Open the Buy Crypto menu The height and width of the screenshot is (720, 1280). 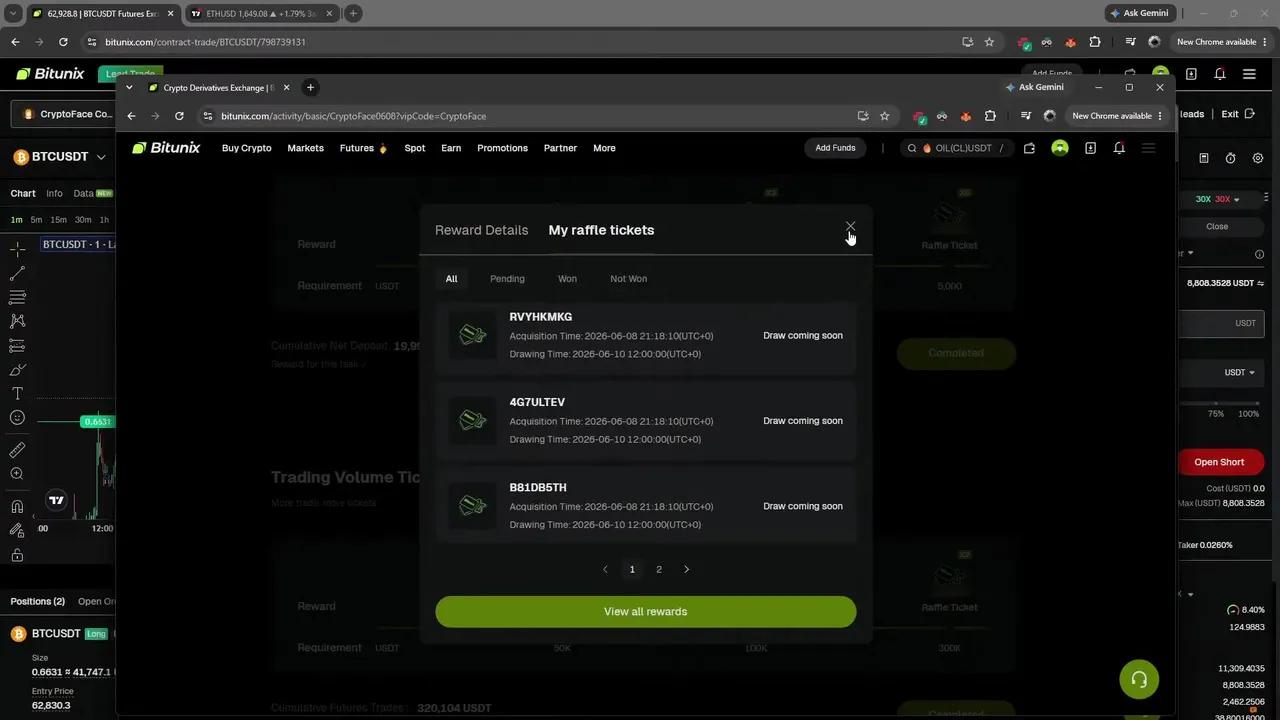click(247, 148)
